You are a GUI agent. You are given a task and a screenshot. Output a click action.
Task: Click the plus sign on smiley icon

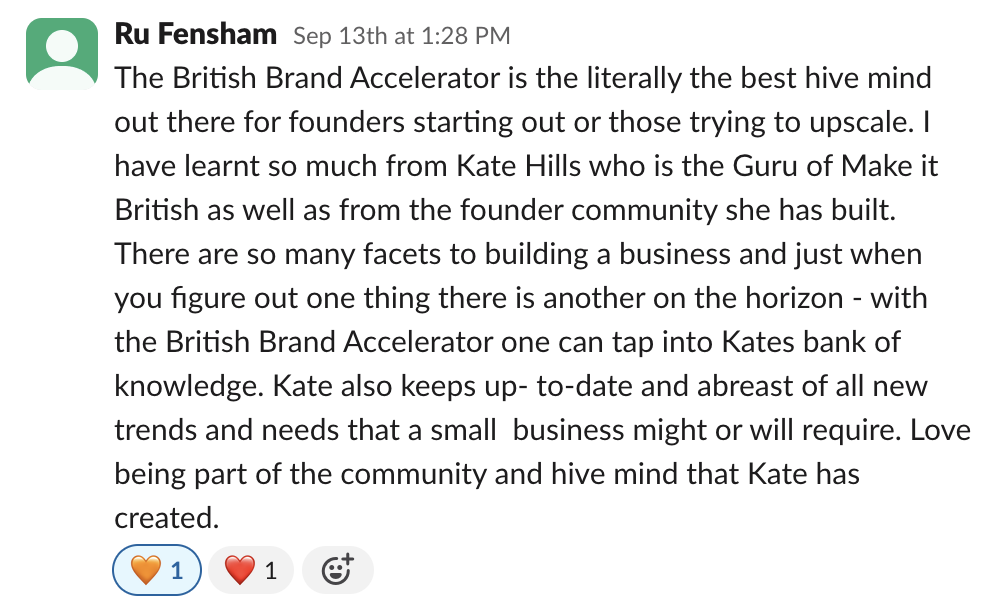348,560
